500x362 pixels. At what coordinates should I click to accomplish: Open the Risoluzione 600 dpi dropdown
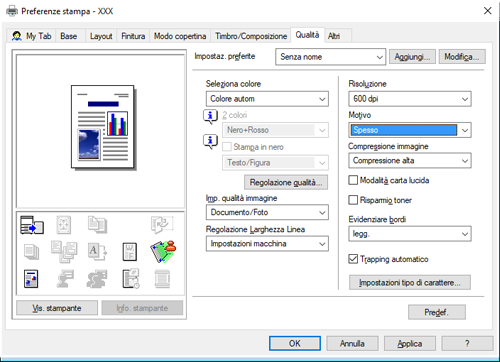click(410, 99)
